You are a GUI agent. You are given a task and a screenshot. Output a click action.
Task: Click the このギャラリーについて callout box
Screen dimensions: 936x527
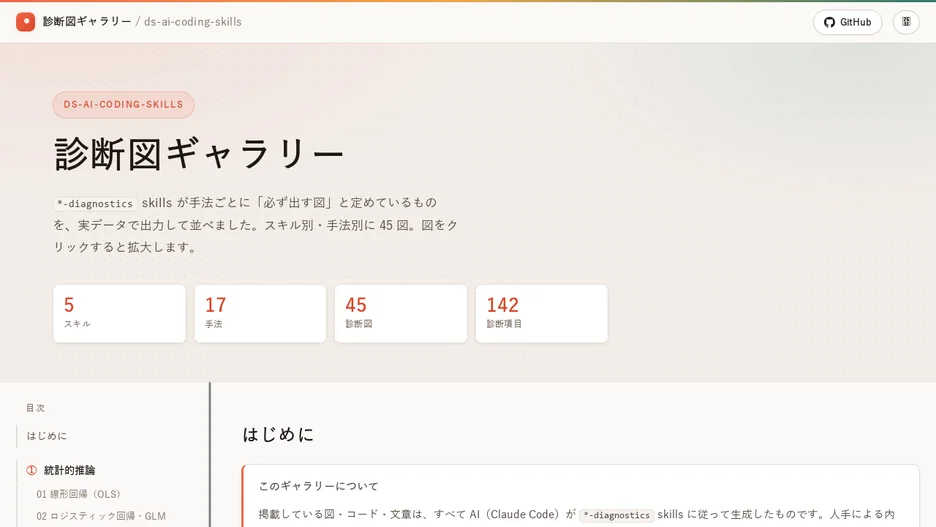pos(580,496)
